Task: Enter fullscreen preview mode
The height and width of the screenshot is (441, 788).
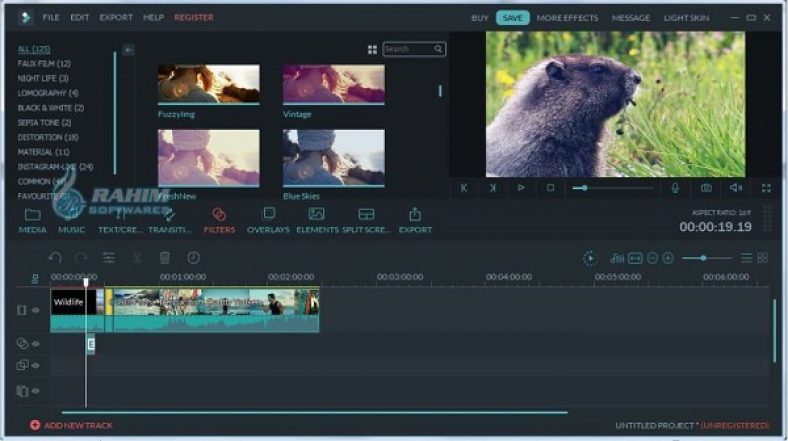Action: coord(766,187)
